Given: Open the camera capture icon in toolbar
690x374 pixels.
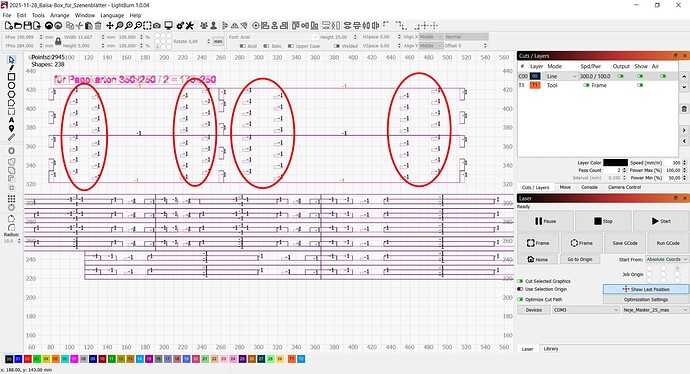Looking at the screenshot, I should tap(156, 26).
